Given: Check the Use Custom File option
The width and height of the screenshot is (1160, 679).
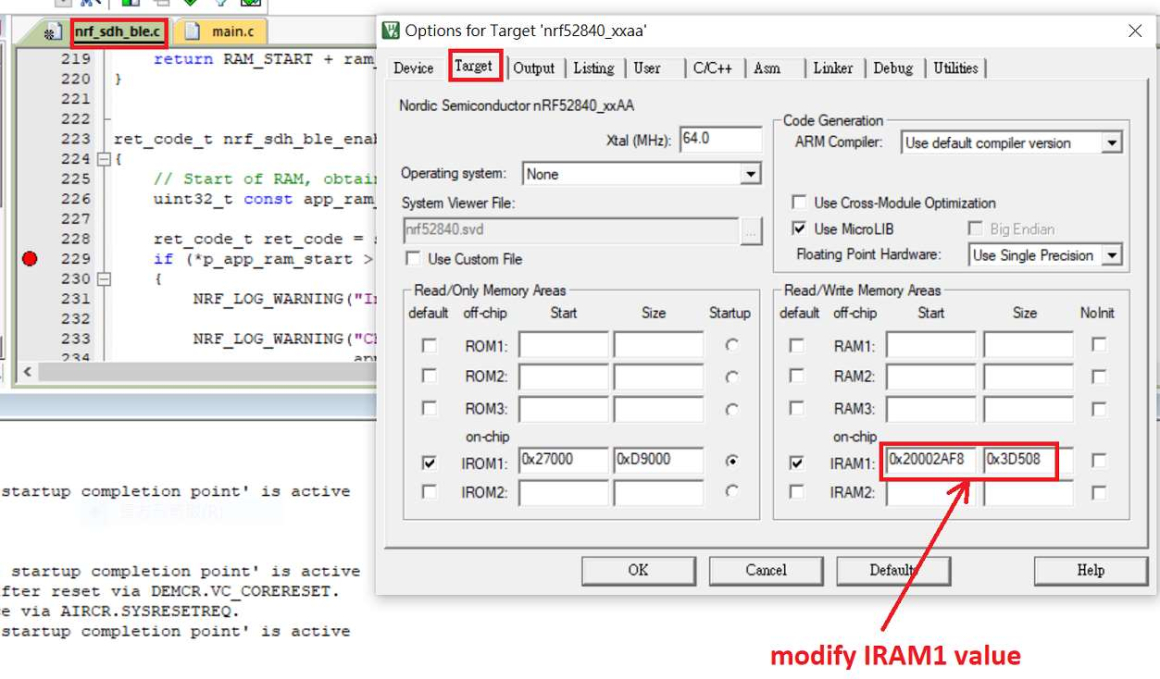Looking at the screenshot, I should click(x=413, y=259).
